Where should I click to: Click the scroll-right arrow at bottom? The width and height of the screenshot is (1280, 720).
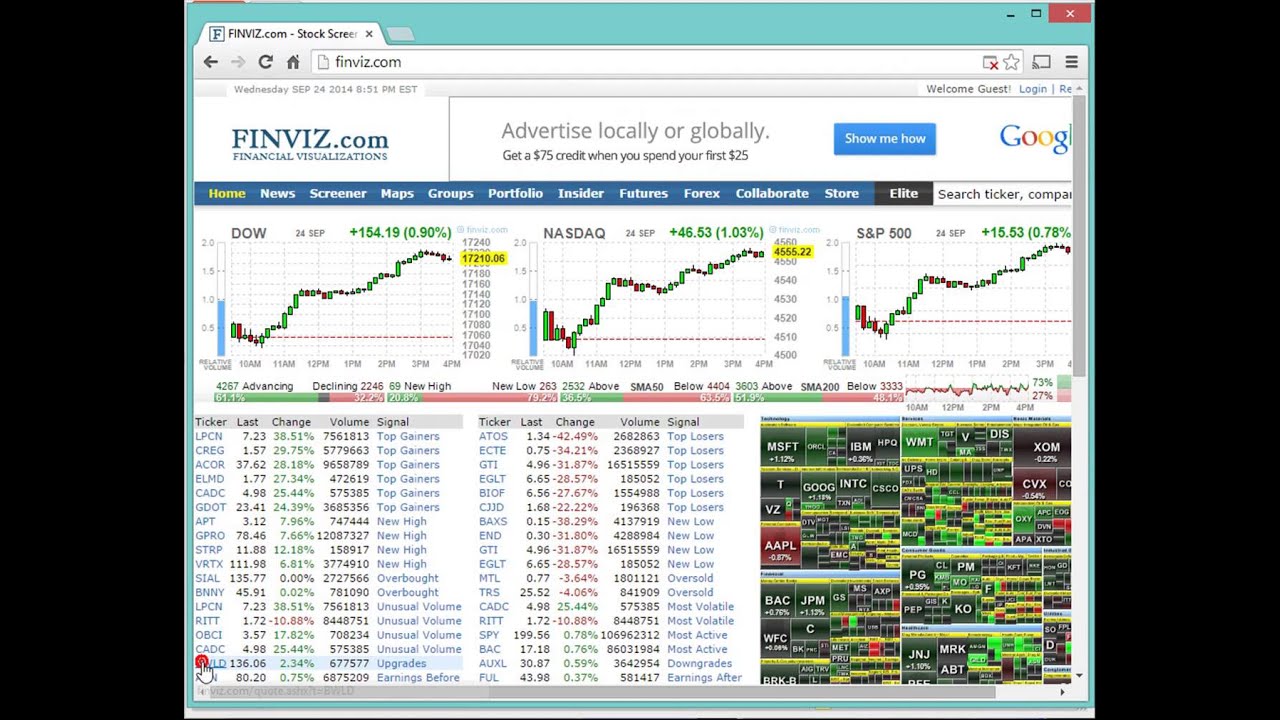coord(1062,691)
